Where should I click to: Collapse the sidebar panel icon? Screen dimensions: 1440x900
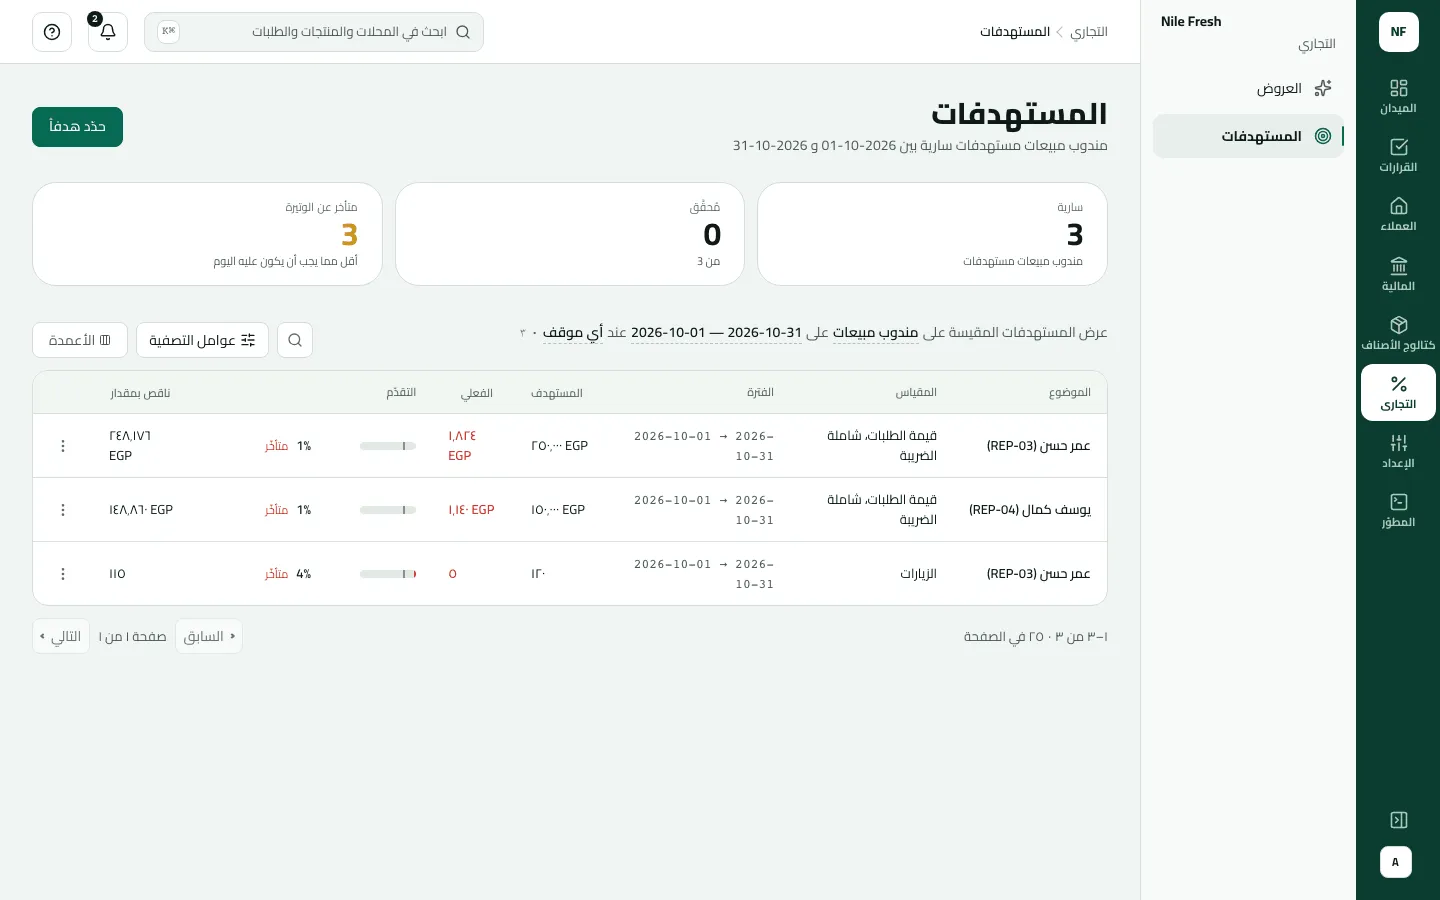pos(1398,820)
